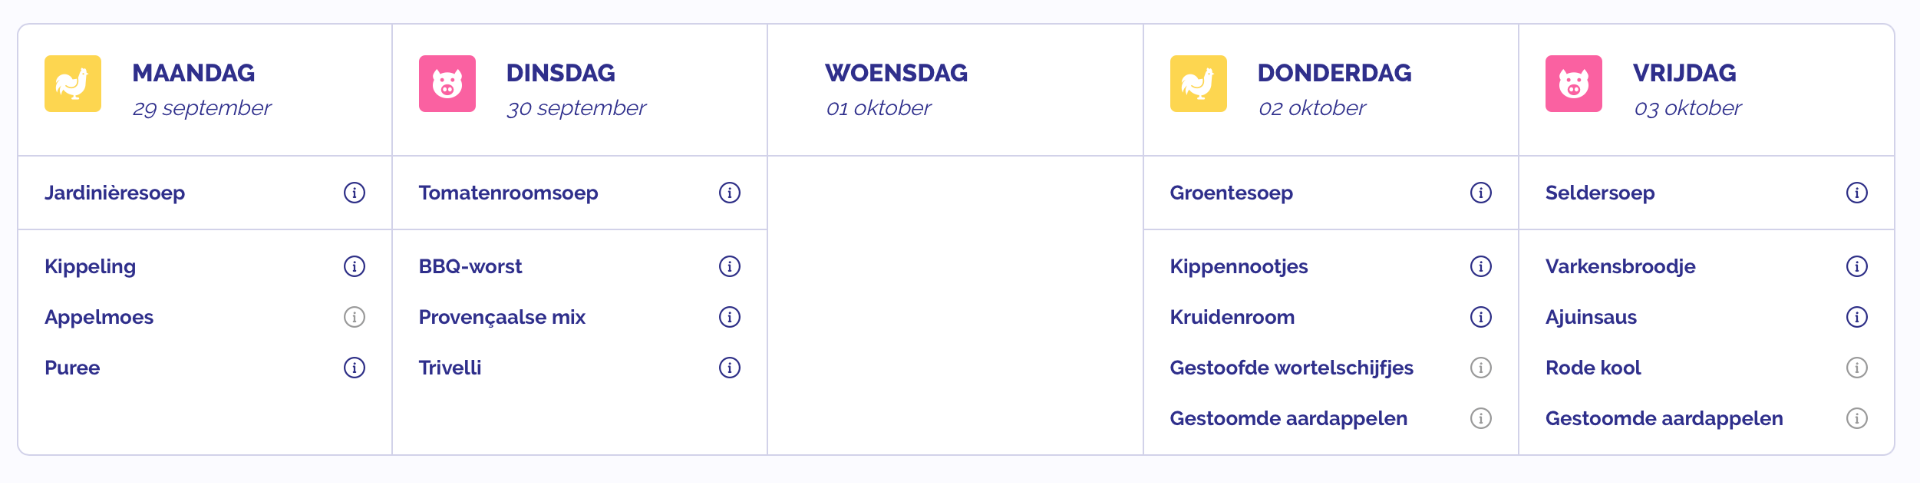Screen dimensions: 1920x483
Task: Show info for Seldersoep
Action: (x=1857, y=193)
